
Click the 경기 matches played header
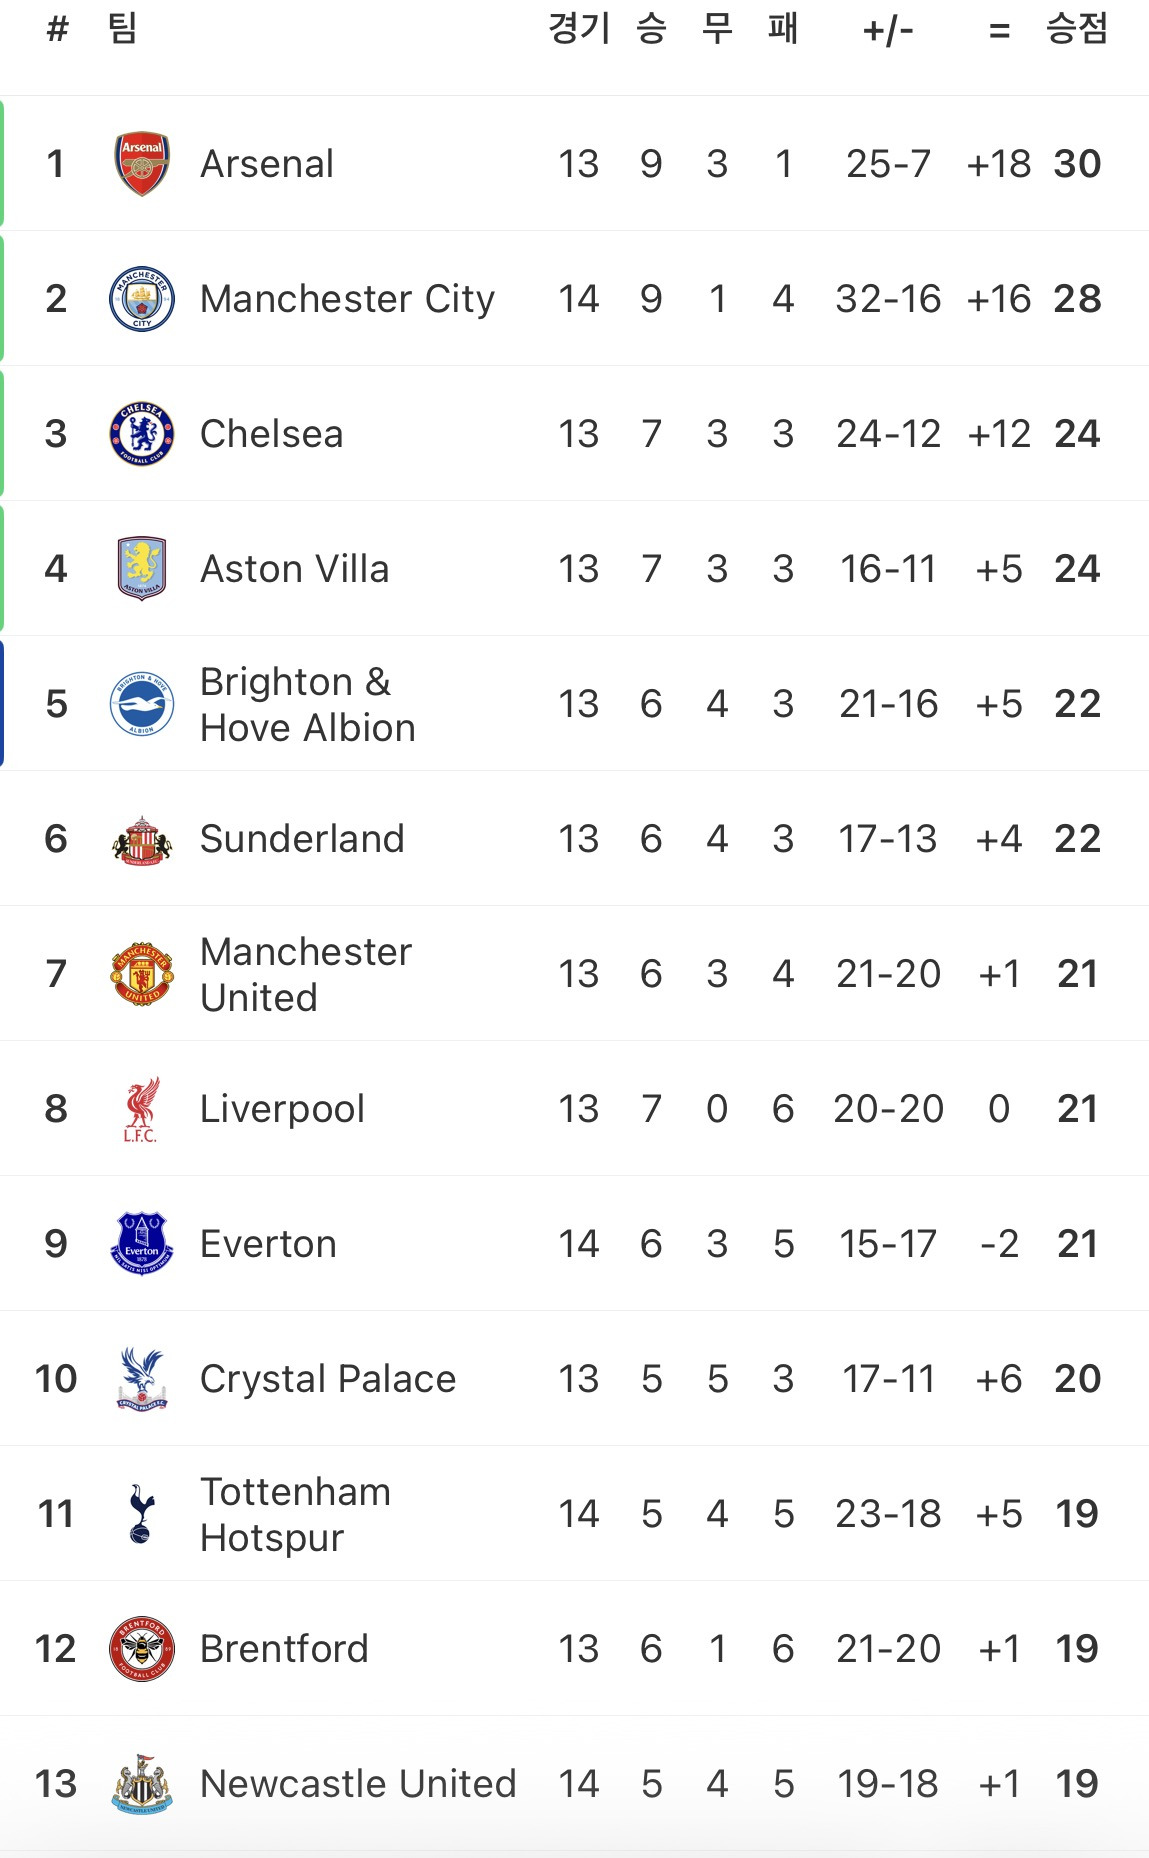578,29
